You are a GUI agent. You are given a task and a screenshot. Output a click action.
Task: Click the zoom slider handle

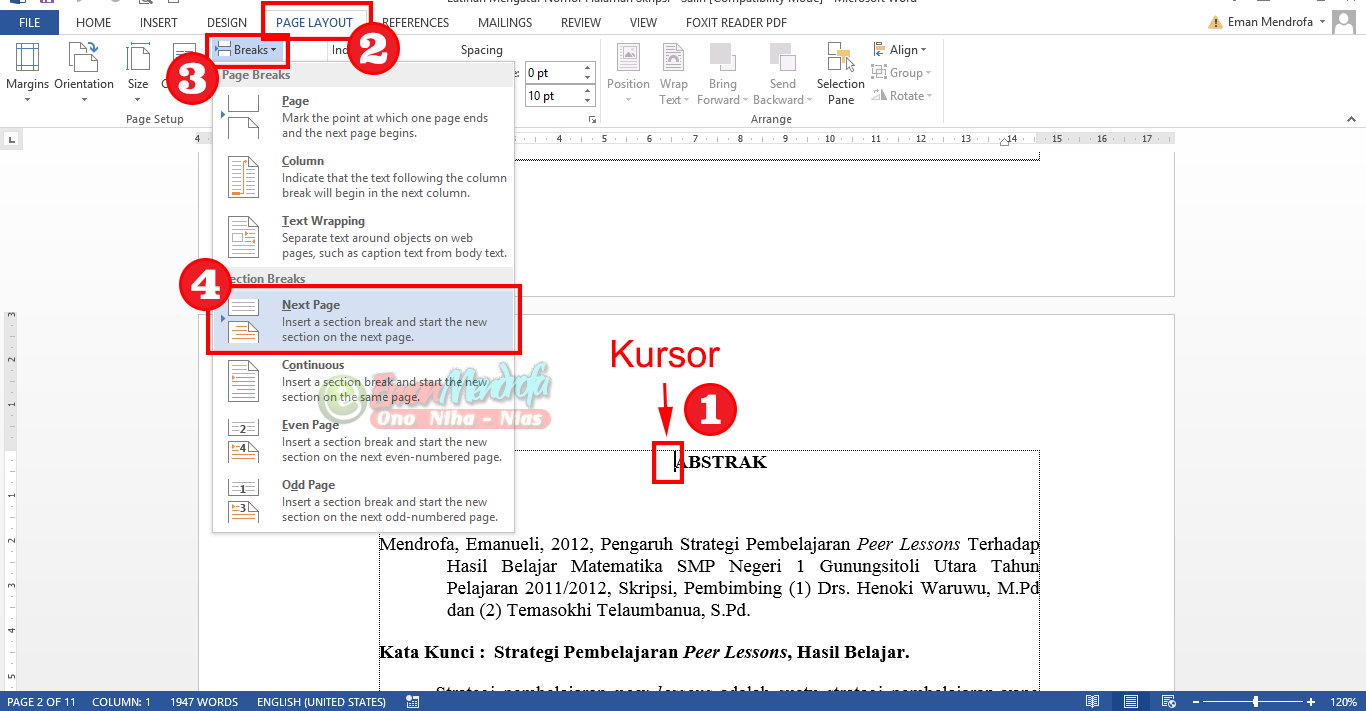[x=1257, y=702]
